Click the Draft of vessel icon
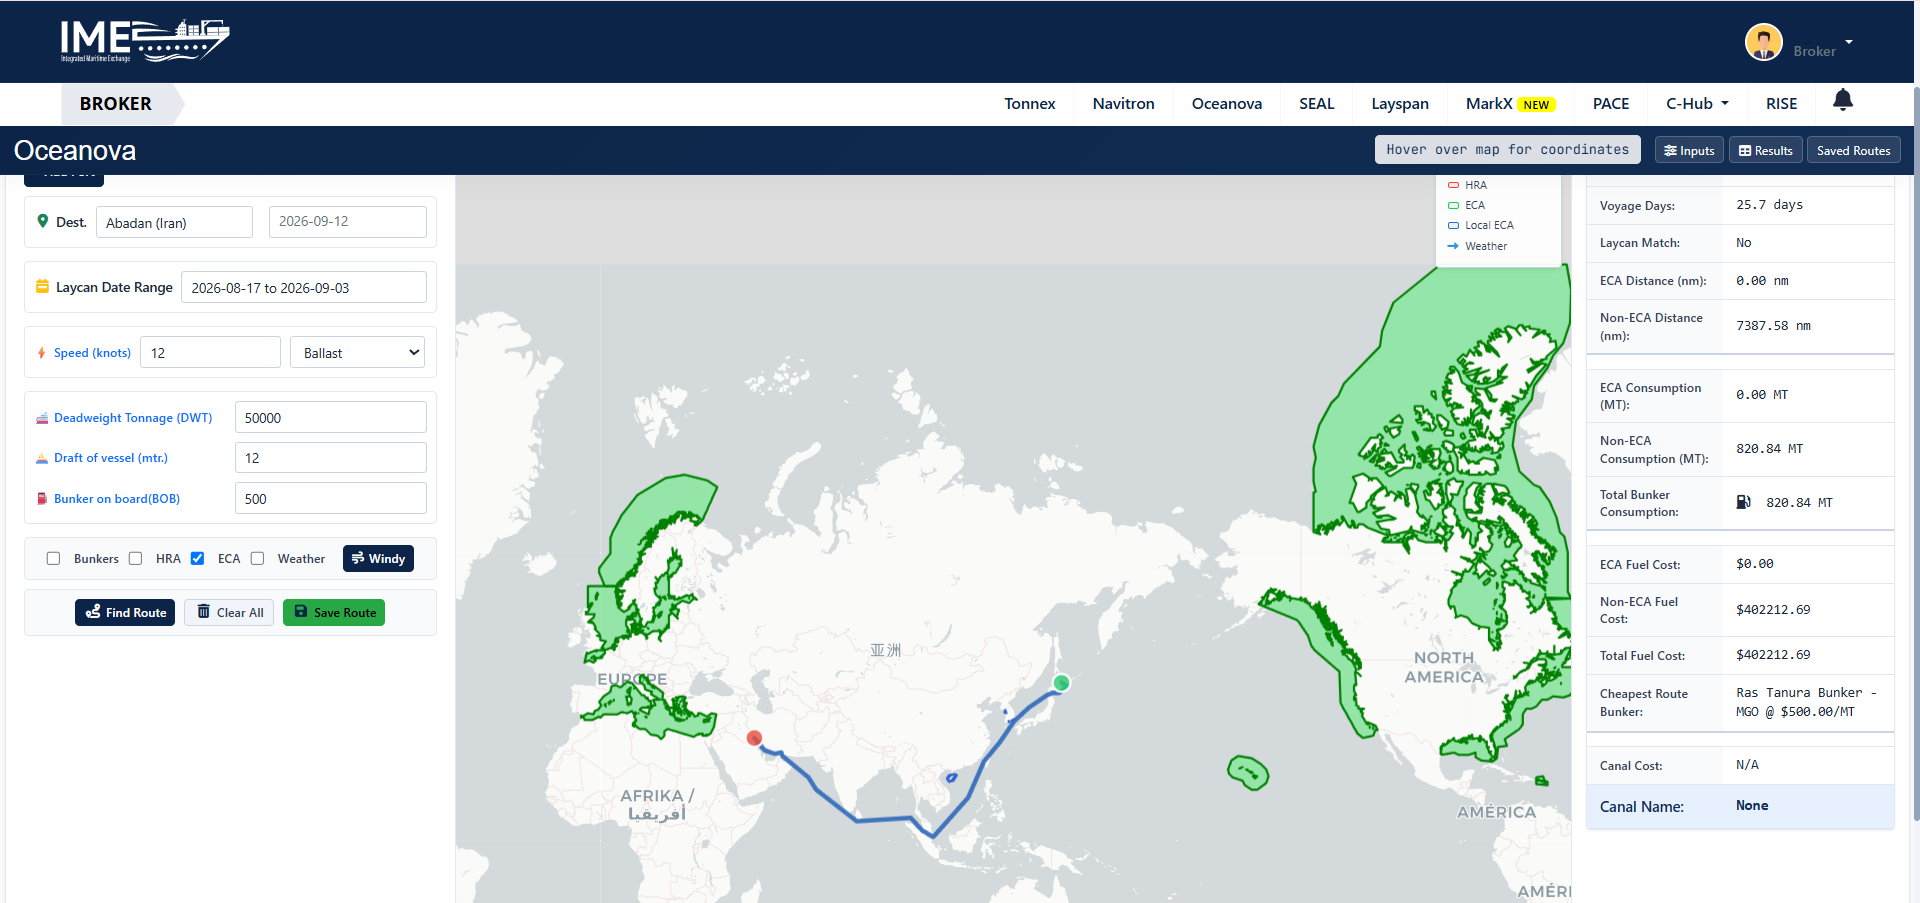The width and height of the screenshot is (1920, 903). 42,458
